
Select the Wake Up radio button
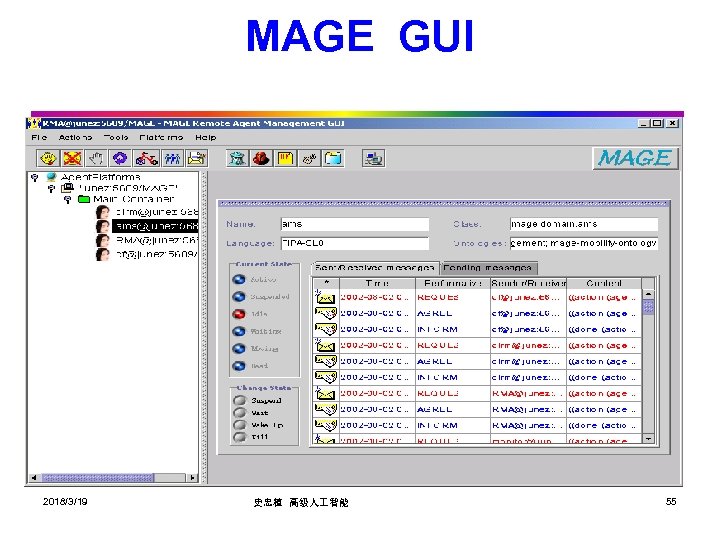click(x=240, y=425)
